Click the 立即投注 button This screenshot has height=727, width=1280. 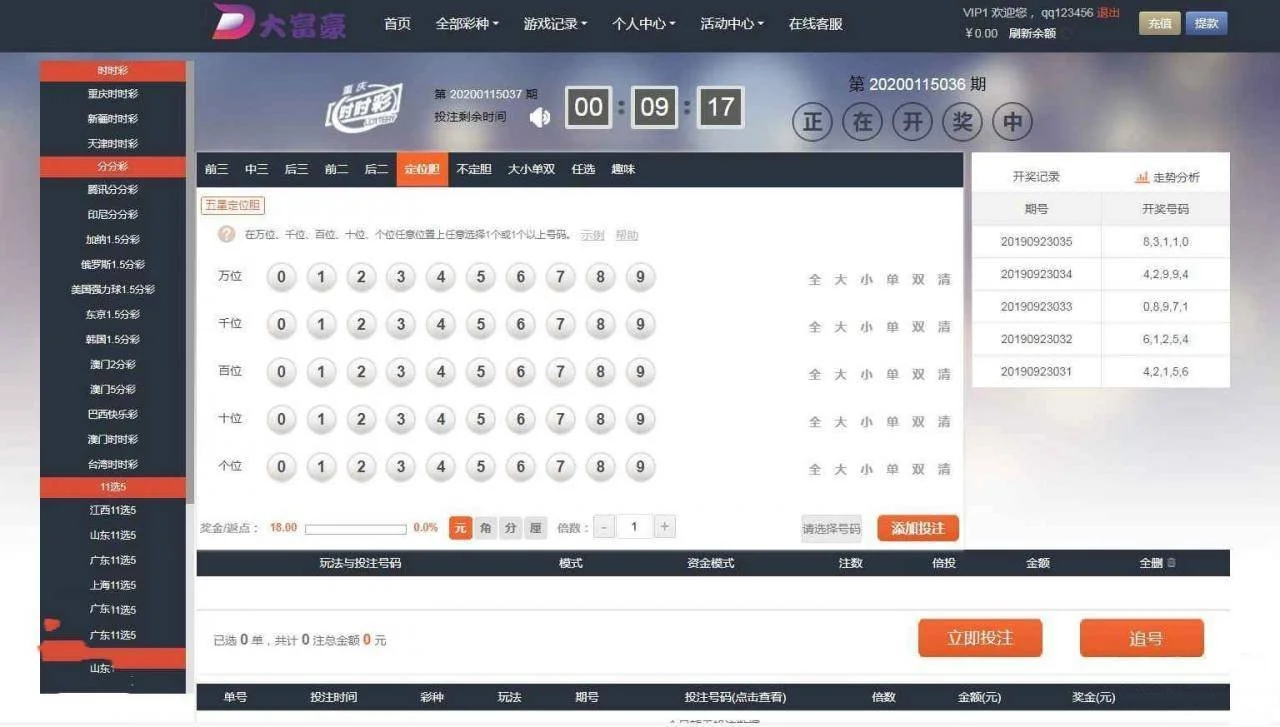click(x=980, y=638)
